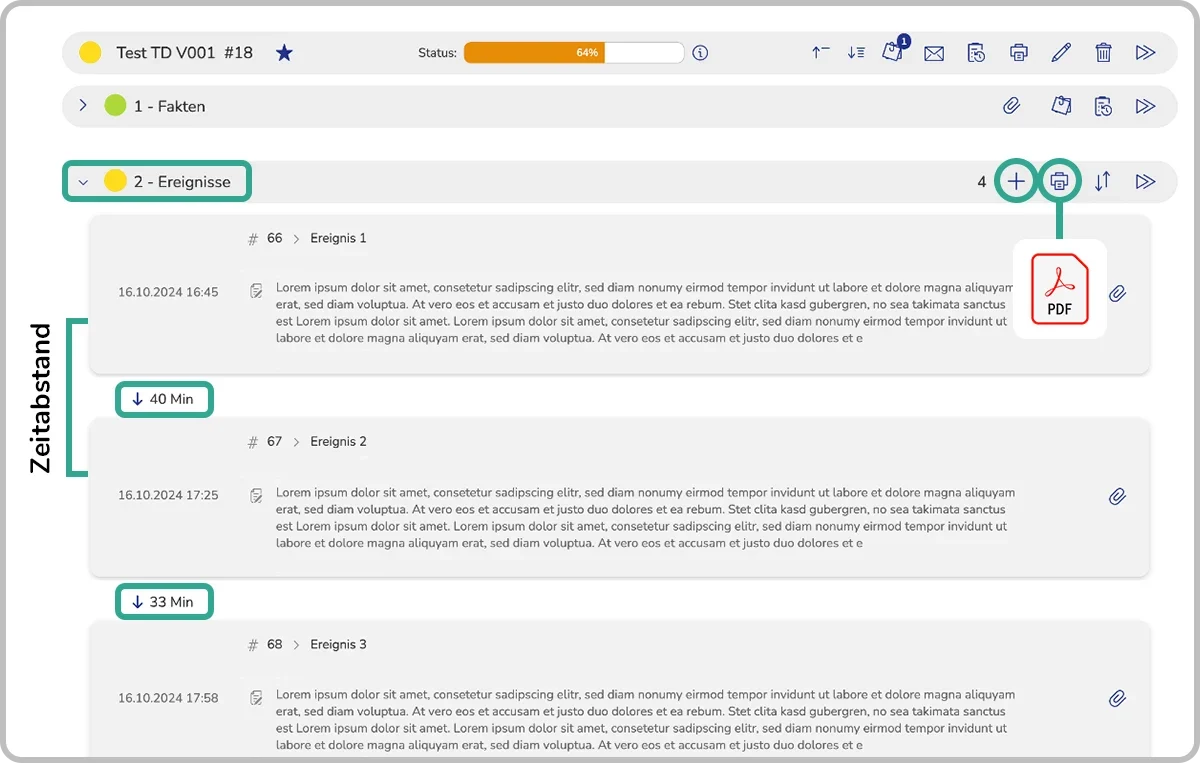Click the yellow status dot of Test TD V001

point(90,53)
